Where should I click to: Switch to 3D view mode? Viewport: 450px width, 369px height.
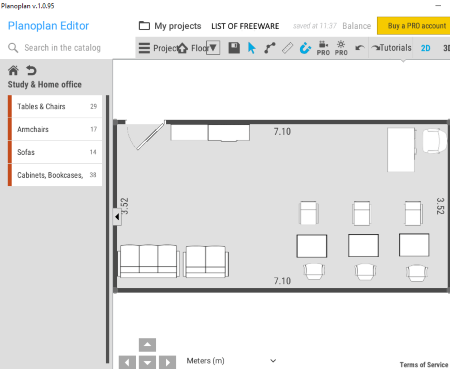446,48
